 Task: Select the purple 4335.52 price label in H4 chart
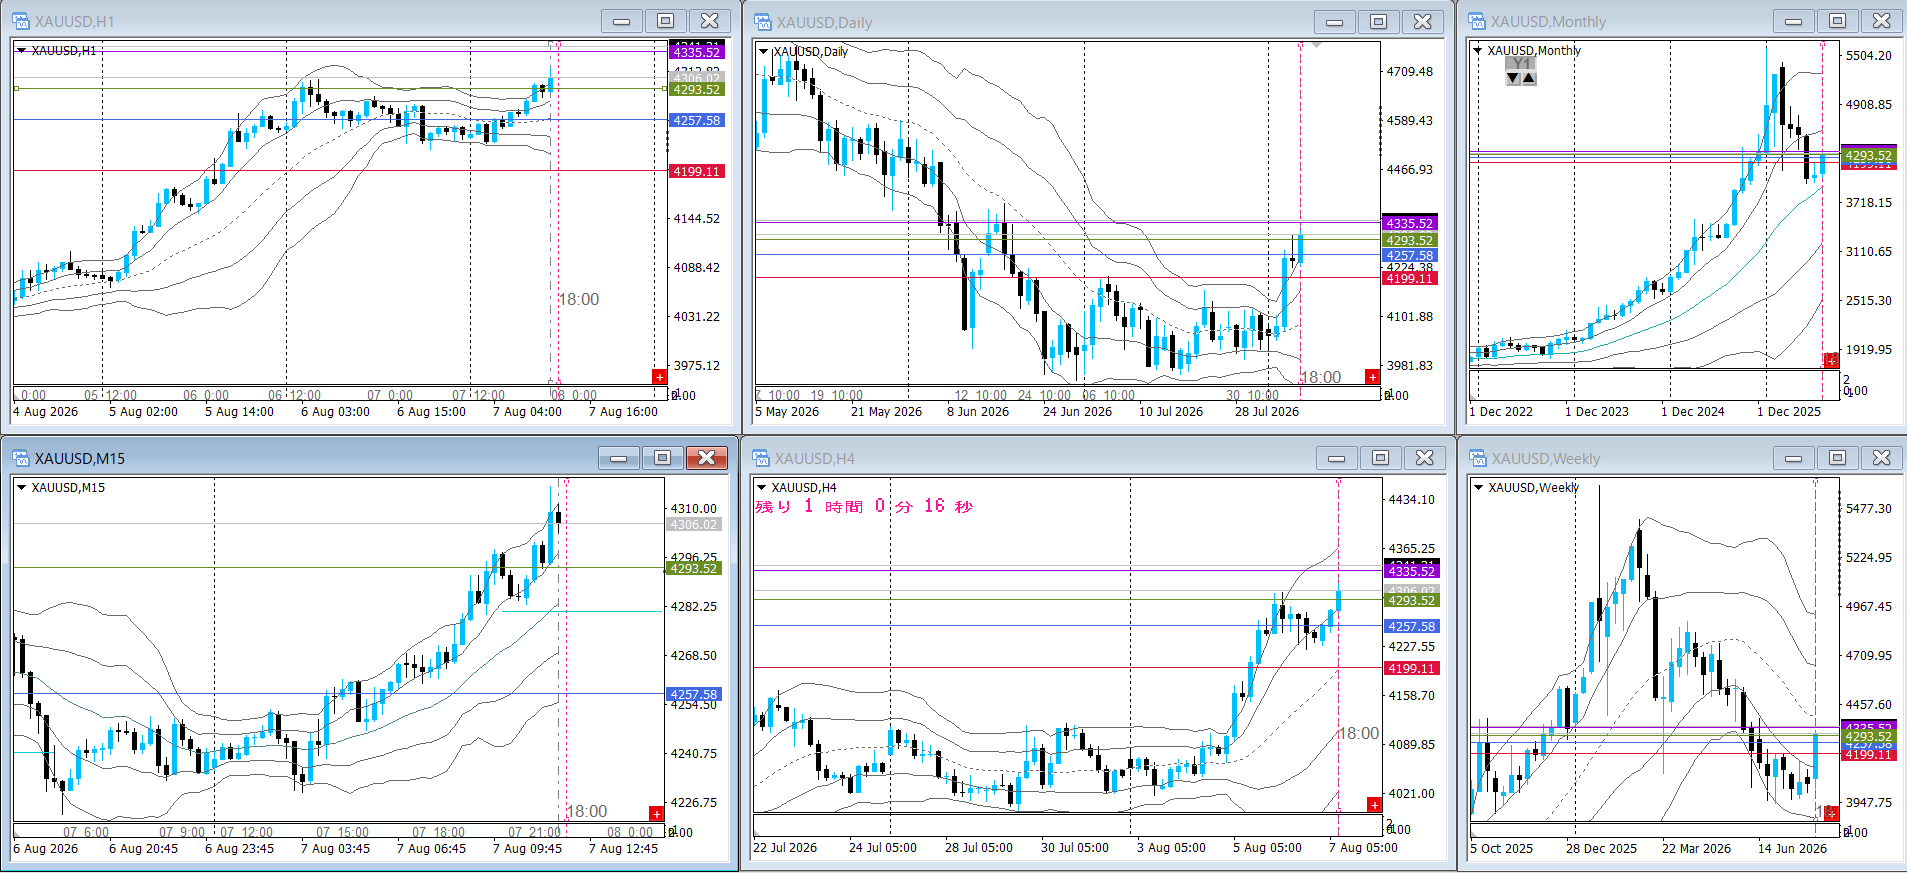click(1411, 571)
